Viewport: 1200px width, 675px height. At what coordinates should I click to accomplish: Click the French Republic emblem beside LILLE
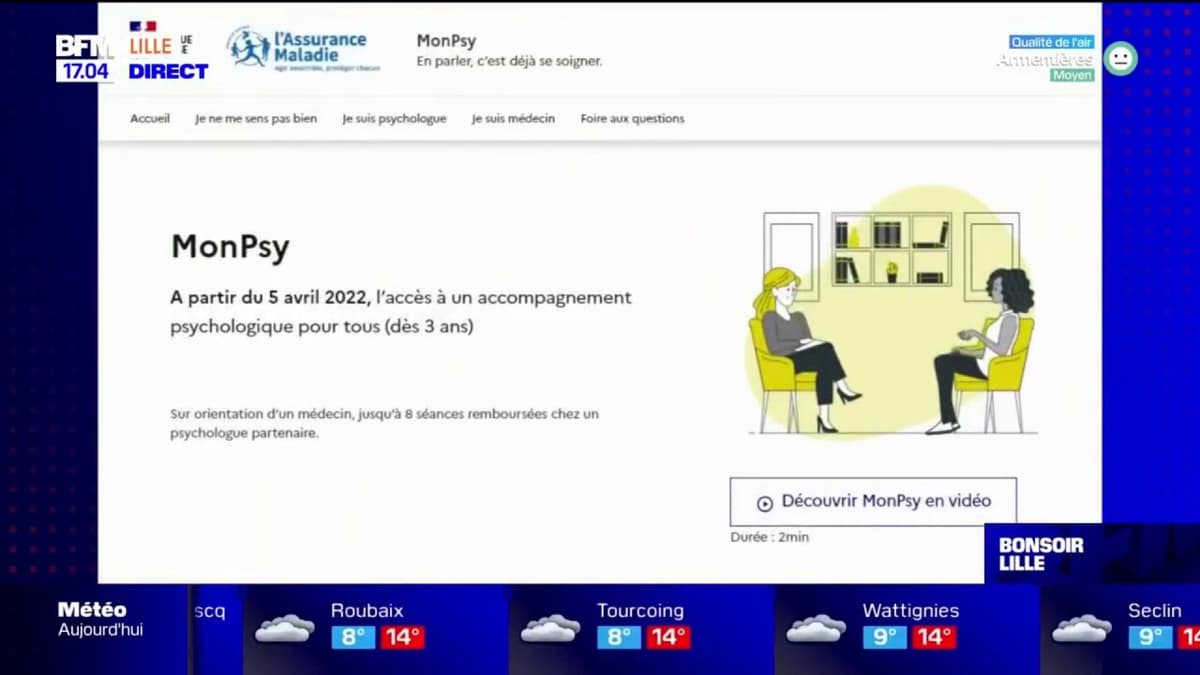(x=141, y=25)
